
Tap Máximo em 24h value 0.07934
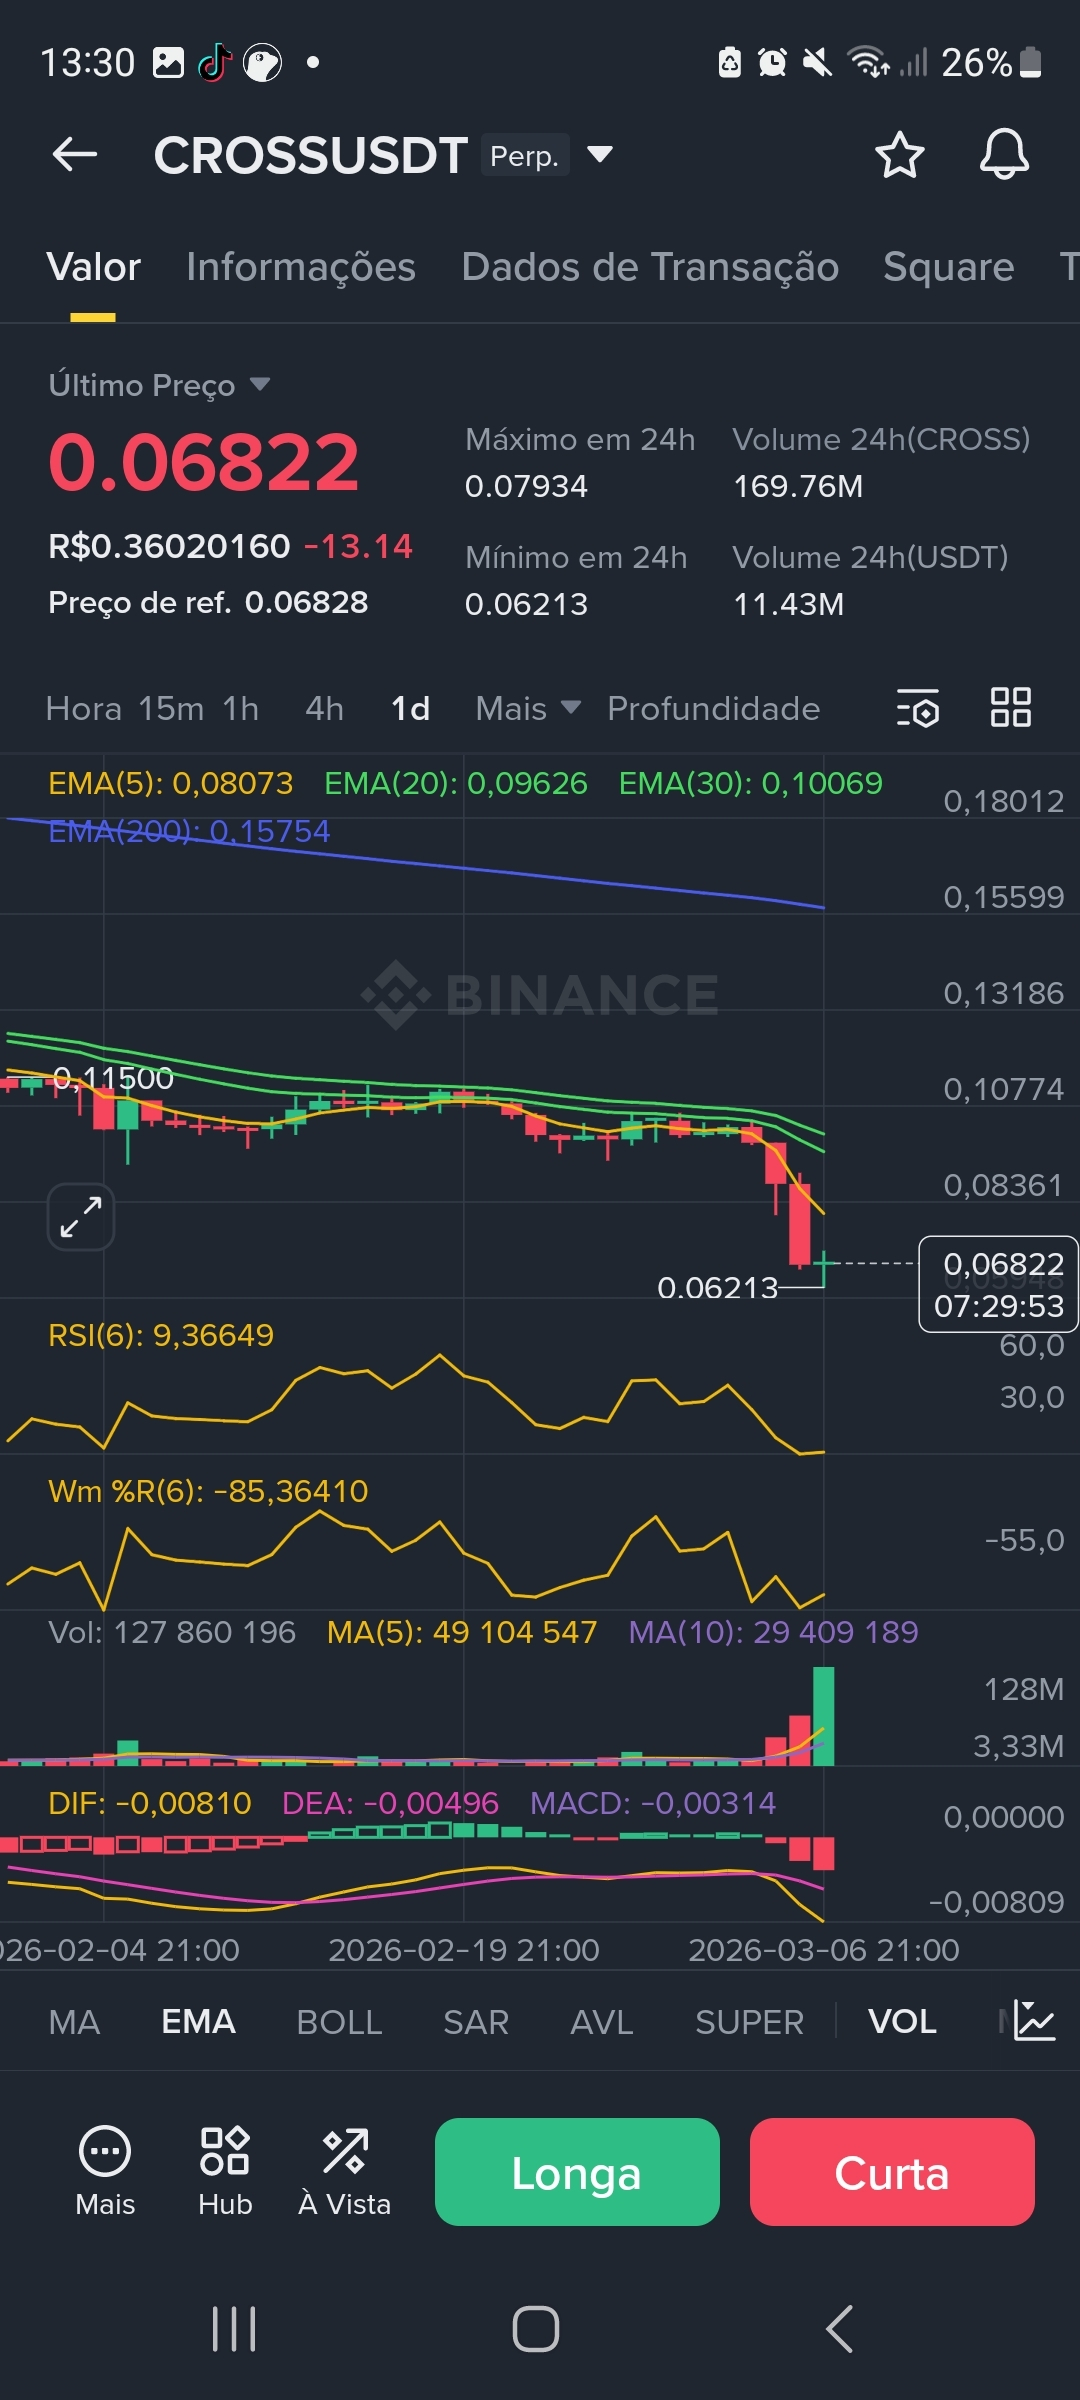526,486
